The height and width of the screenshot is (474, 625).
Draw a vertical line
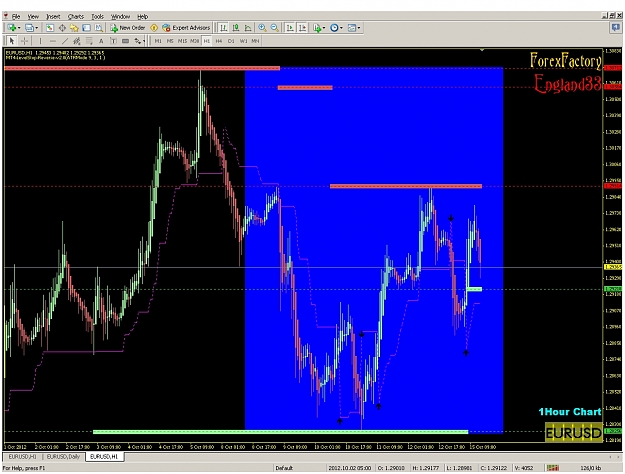click(40, 41)
